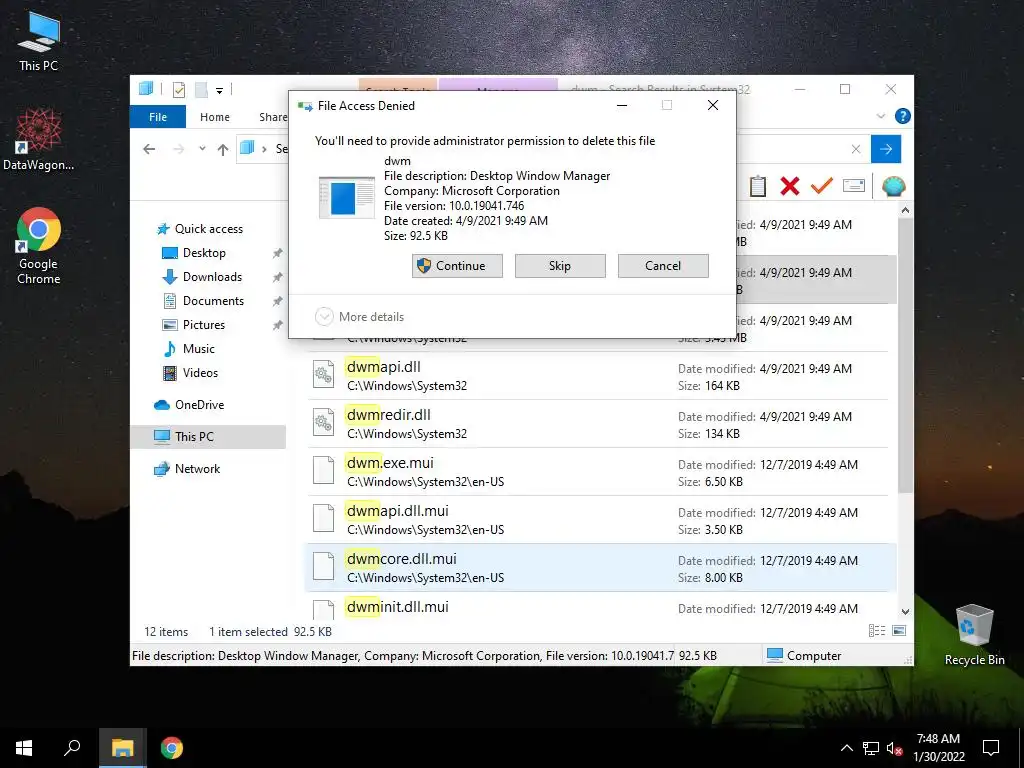Select Network in navigation pane
1024x768 pixels.
point(187,469)
